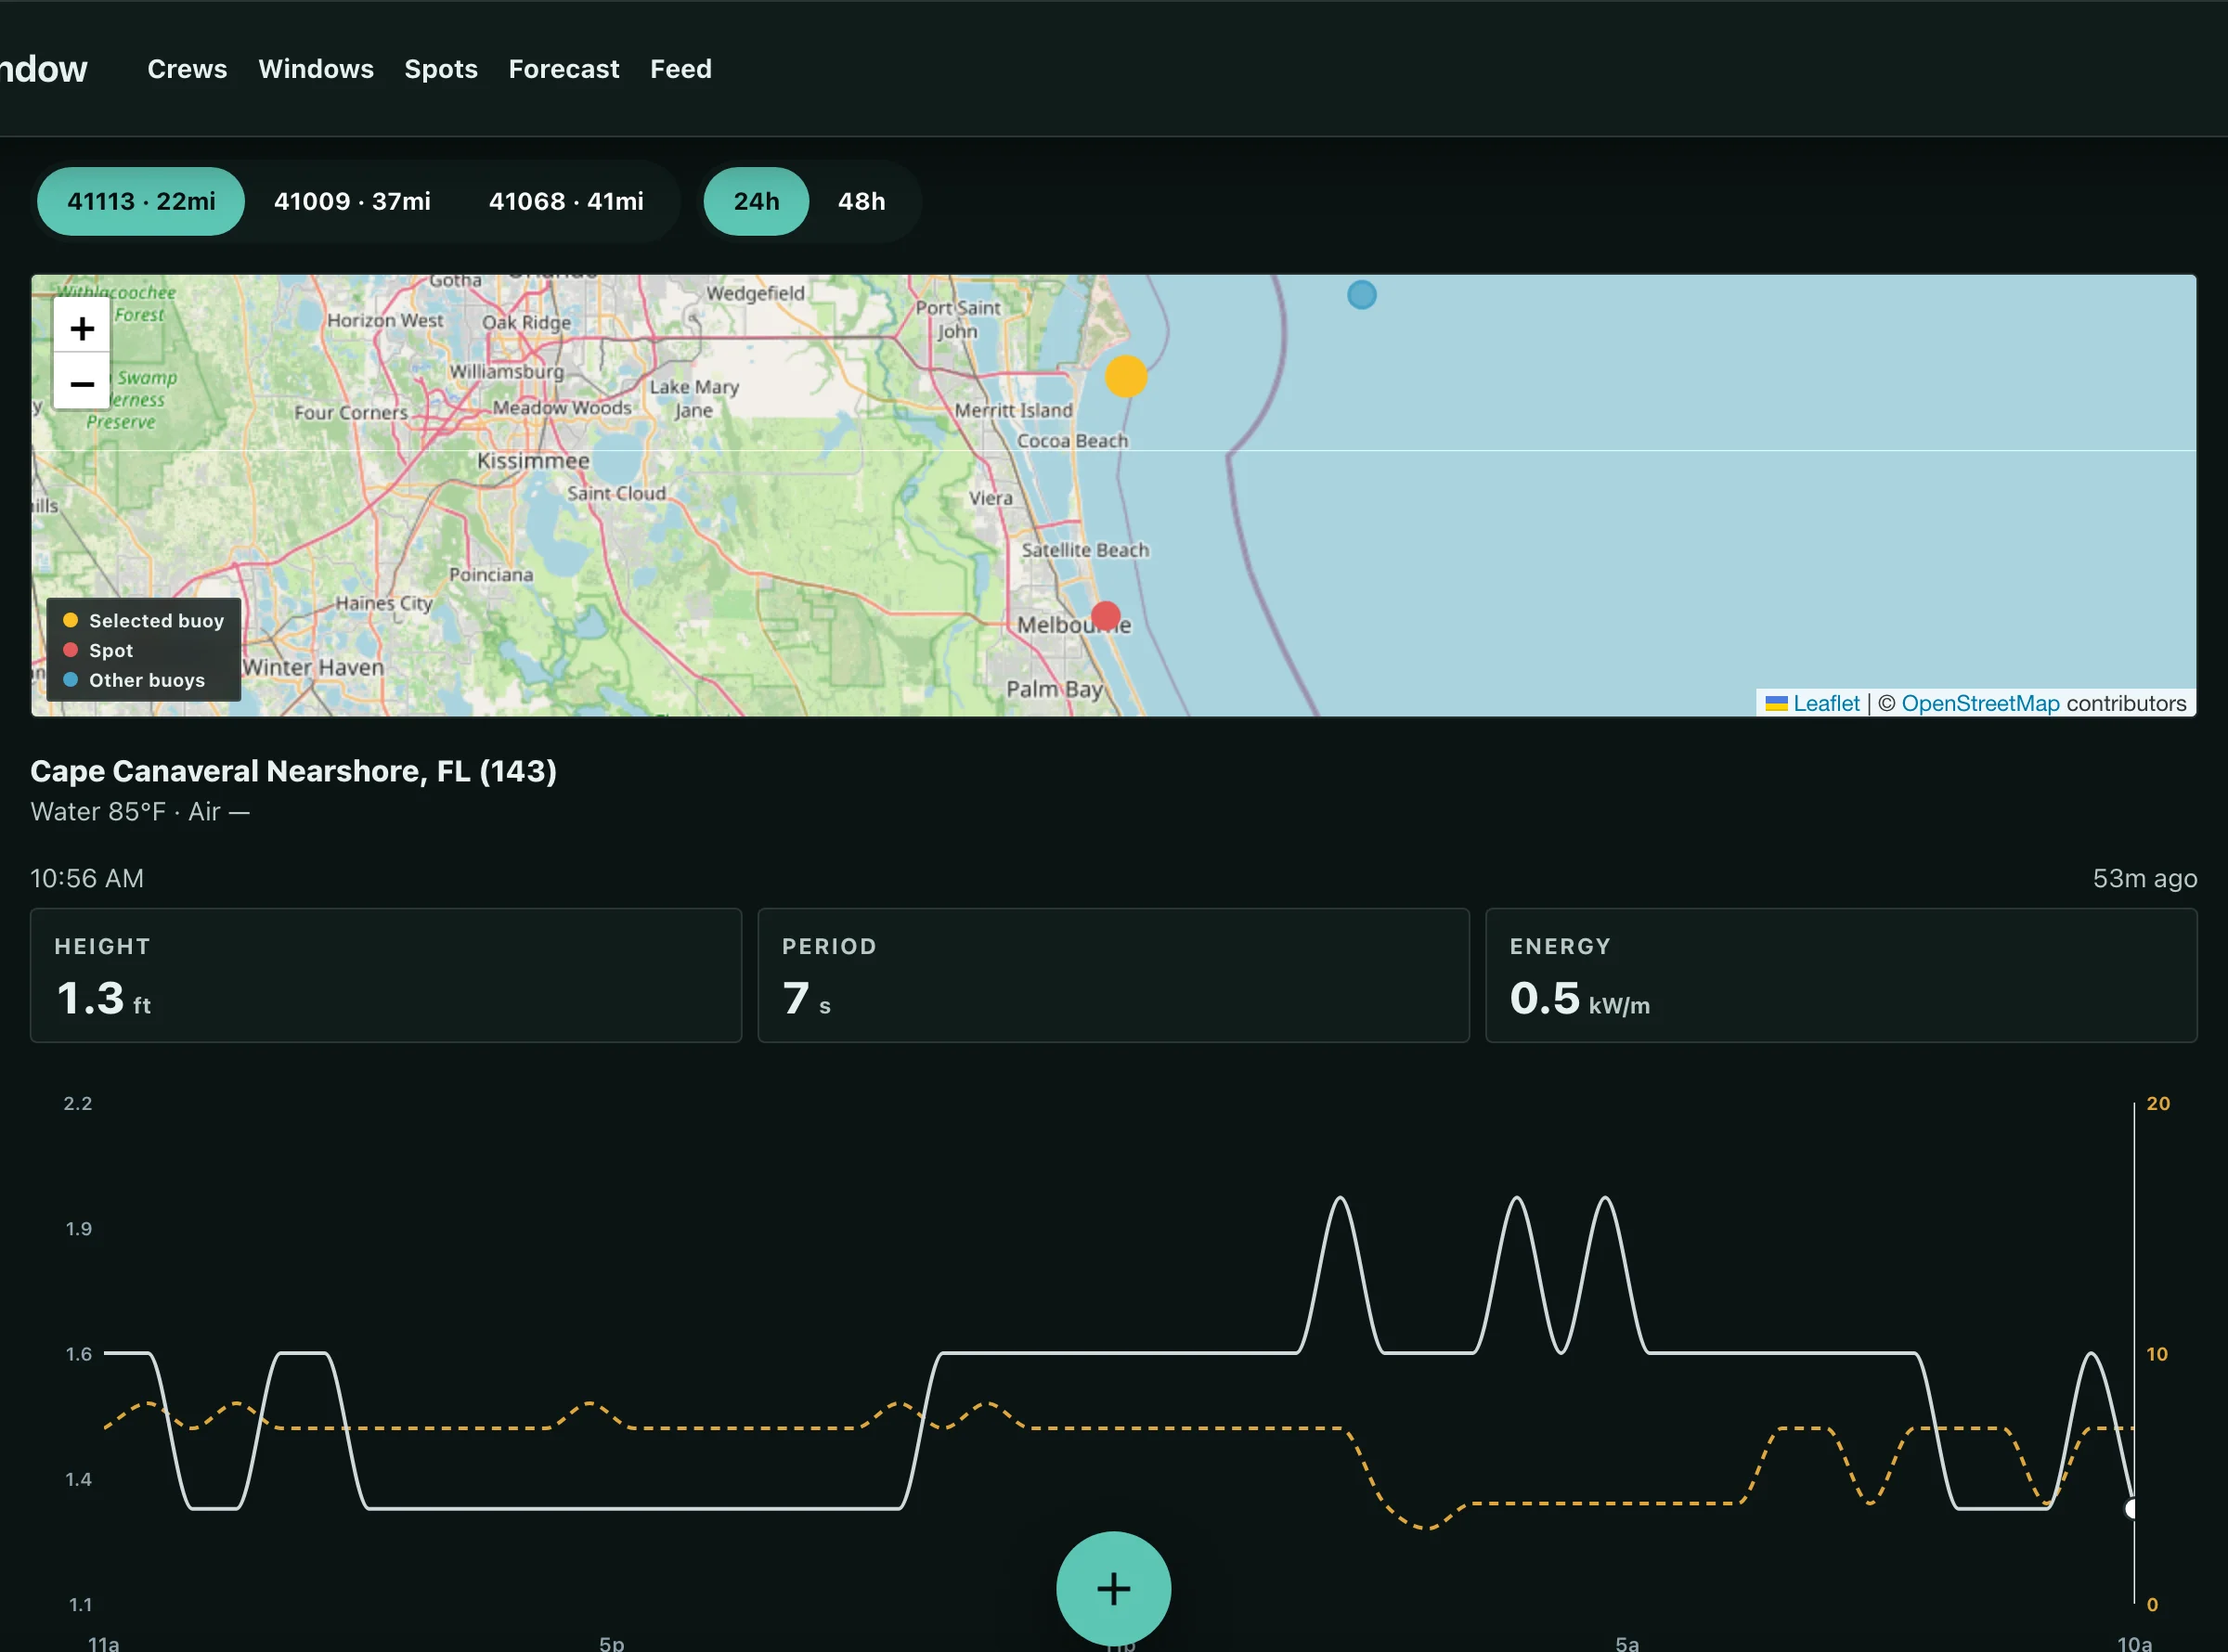Click the yellow selected buoy marker
Image resolution: width=2228 pixels, height=1652 pixels.
[1125, 376]
